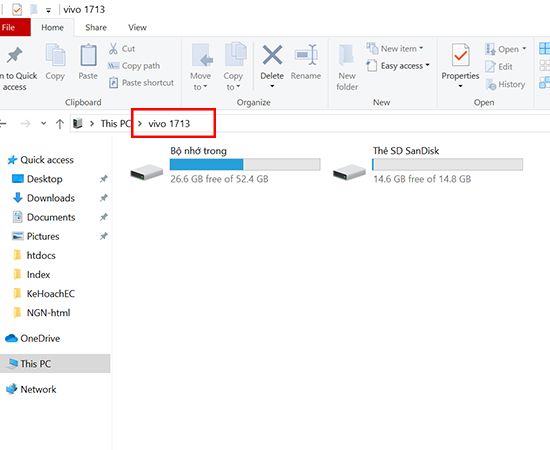Image resolution: width=550 pixels, height=450 pixels.
Task: Open Properties with the checkmark icon
Action: [461, 55]
